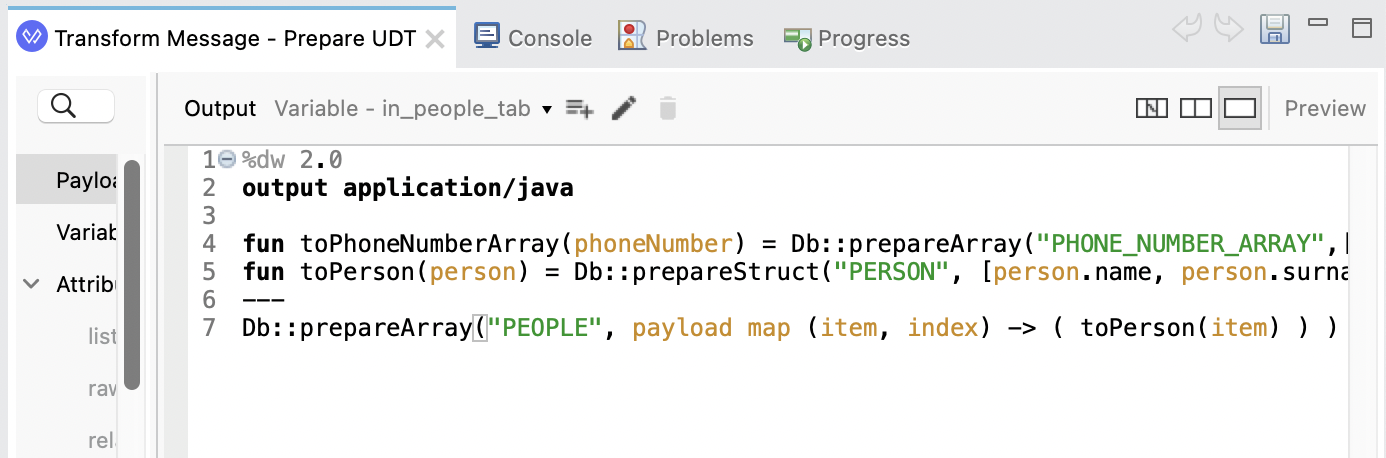
Task: Click the save disk icon
Action: pos(1274,30)
